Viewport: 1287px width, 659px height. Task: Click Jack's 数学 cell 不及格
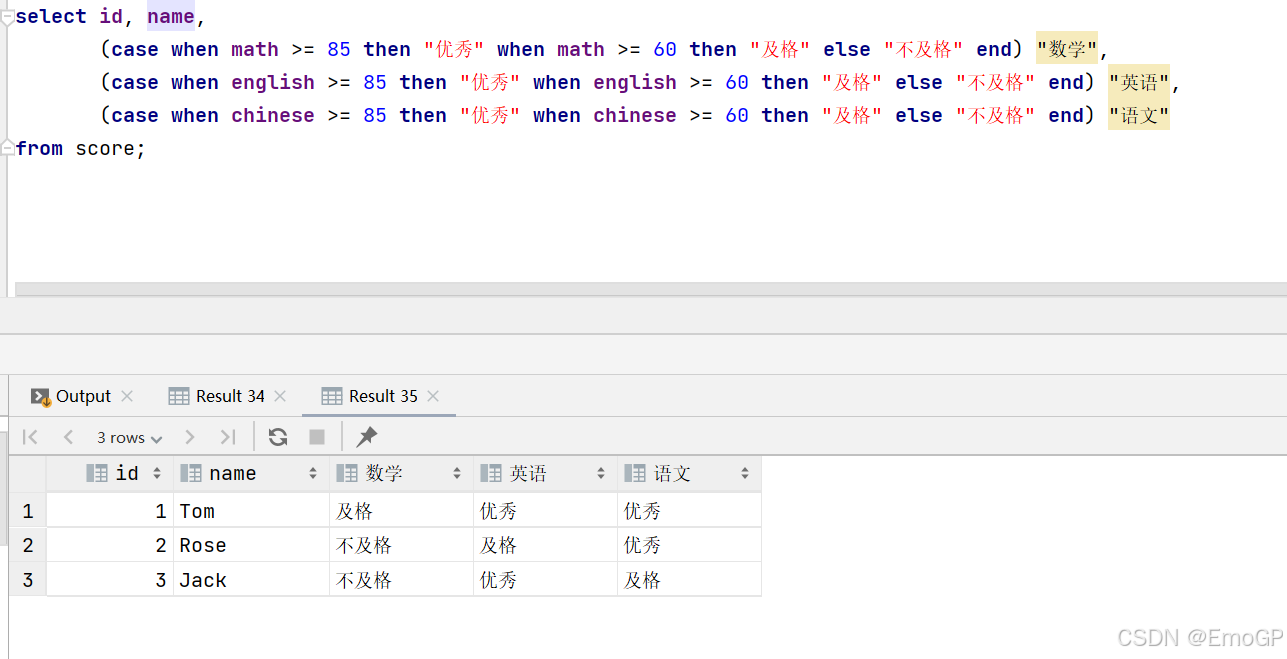tap(402, 580)
